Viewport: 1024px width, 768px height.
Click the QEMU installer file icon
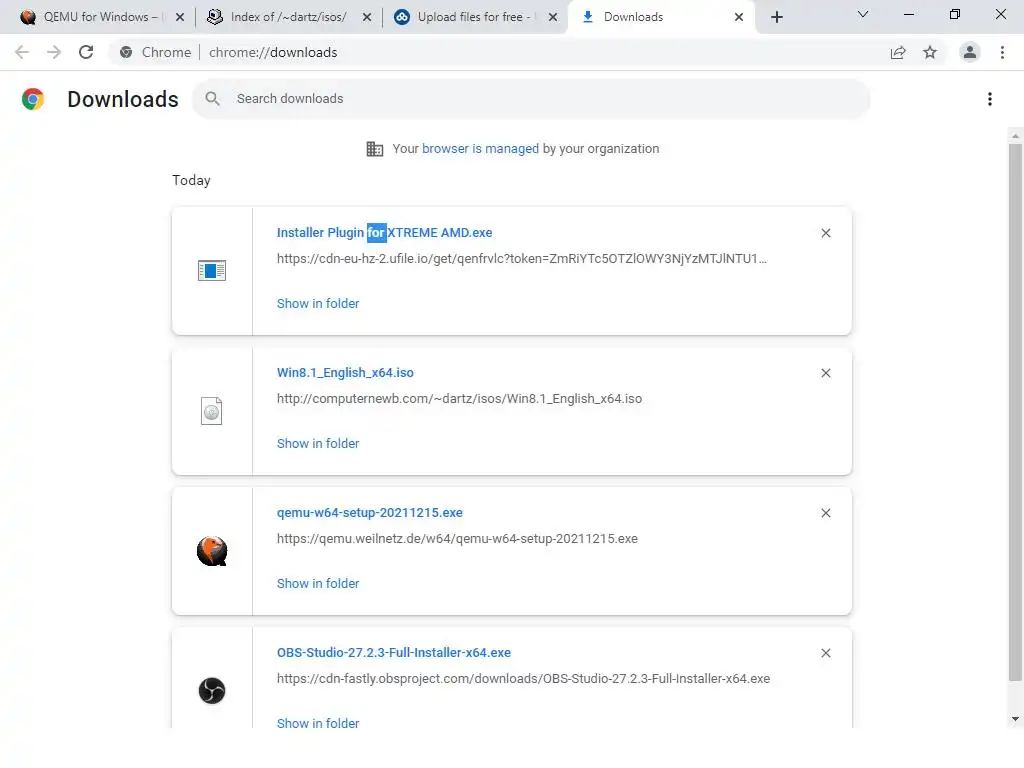(212, 551)
